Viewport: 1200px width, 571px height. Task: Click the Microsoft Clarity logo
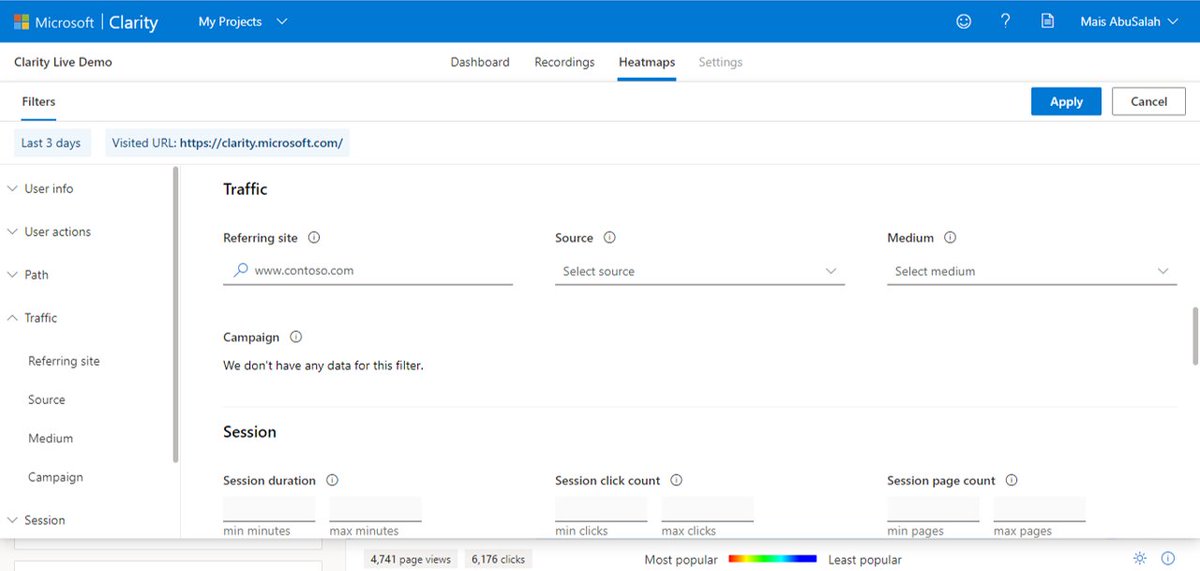(x=85, y=21)
